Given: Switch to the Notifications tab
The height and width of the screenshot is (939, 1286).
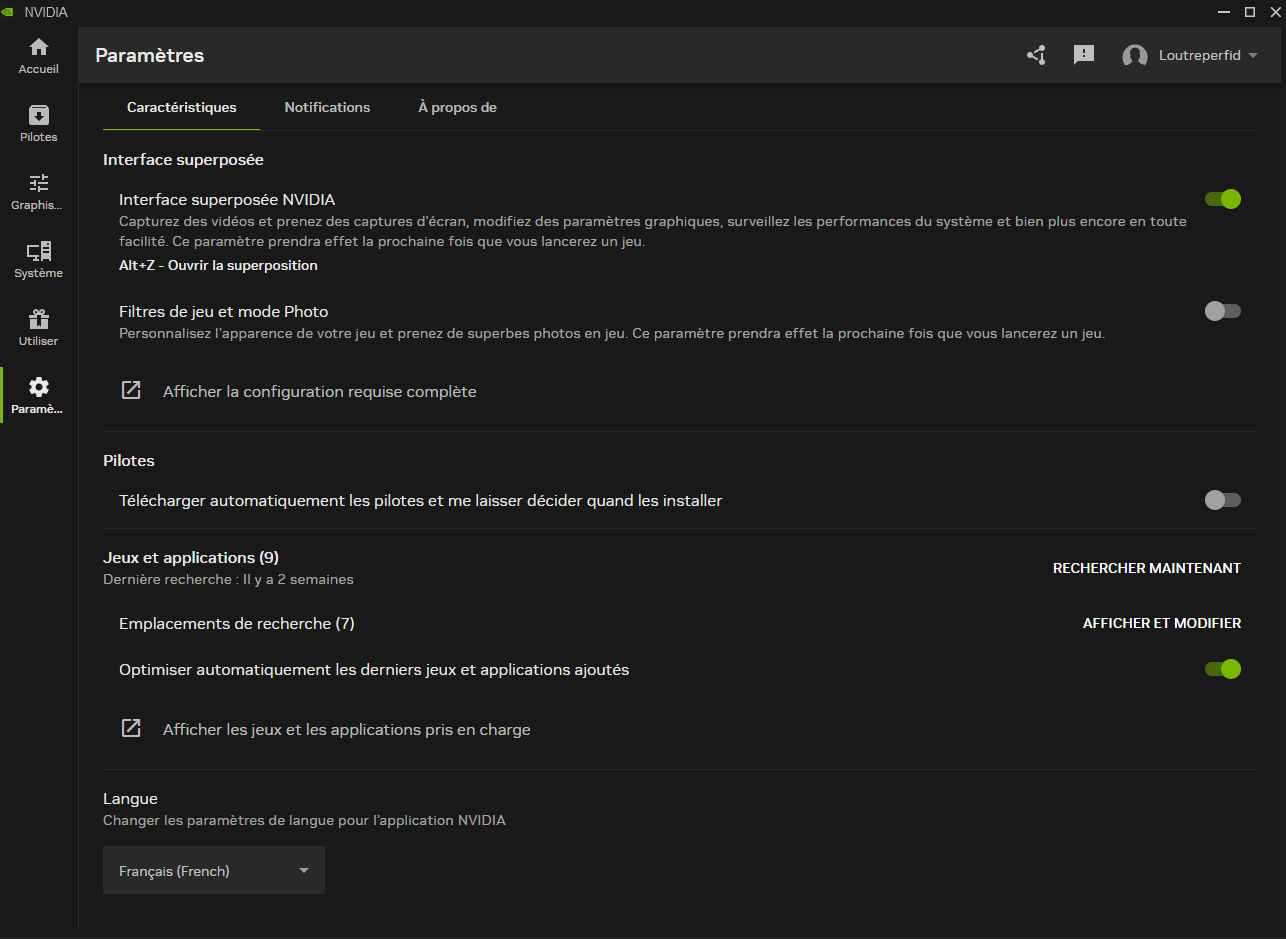Looking at the screenshot, I should [327, 107].
